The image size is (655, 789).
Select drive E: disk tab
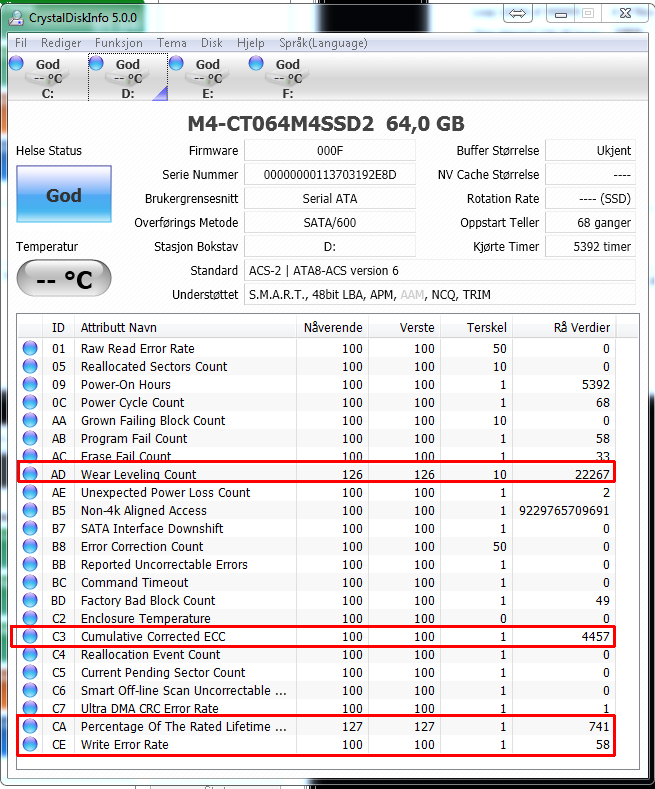(208, 77)
